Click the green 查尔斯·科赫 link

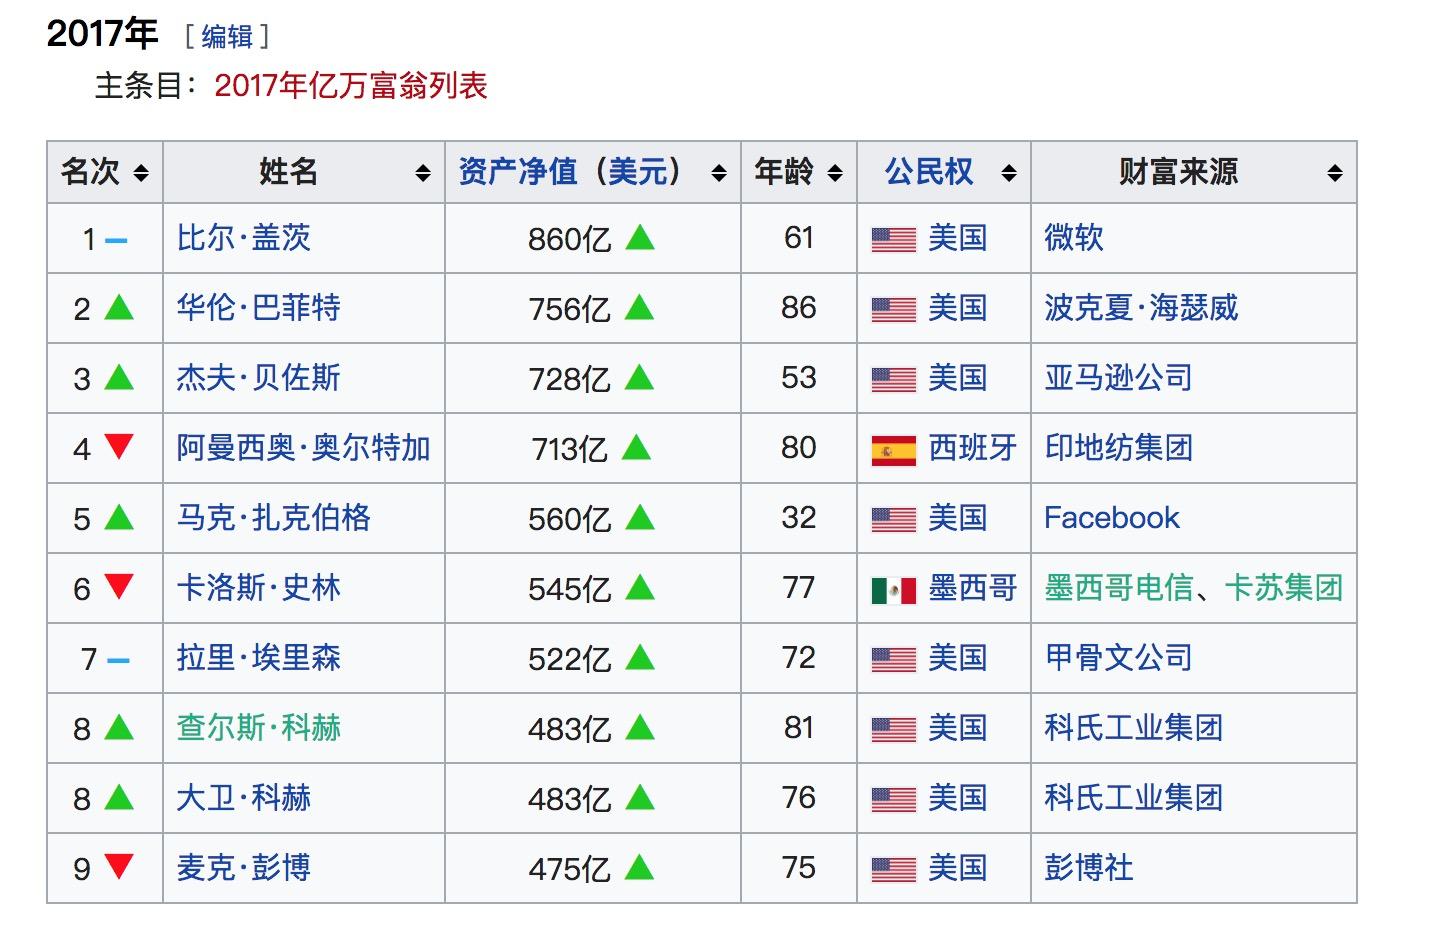[x=258, y=728]
